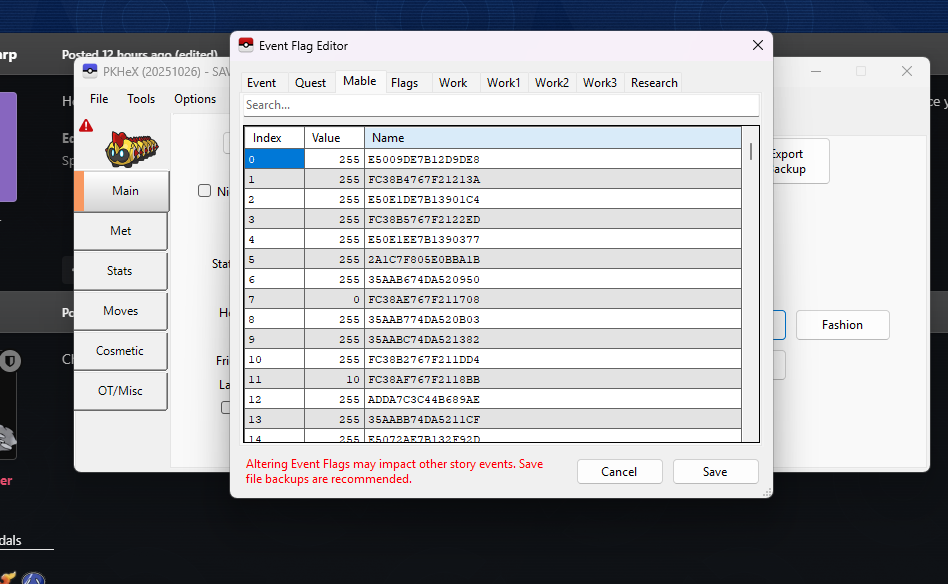Open the File menu in PKHeX
This screenshot has height=584, width=948.
click(99, 99)
